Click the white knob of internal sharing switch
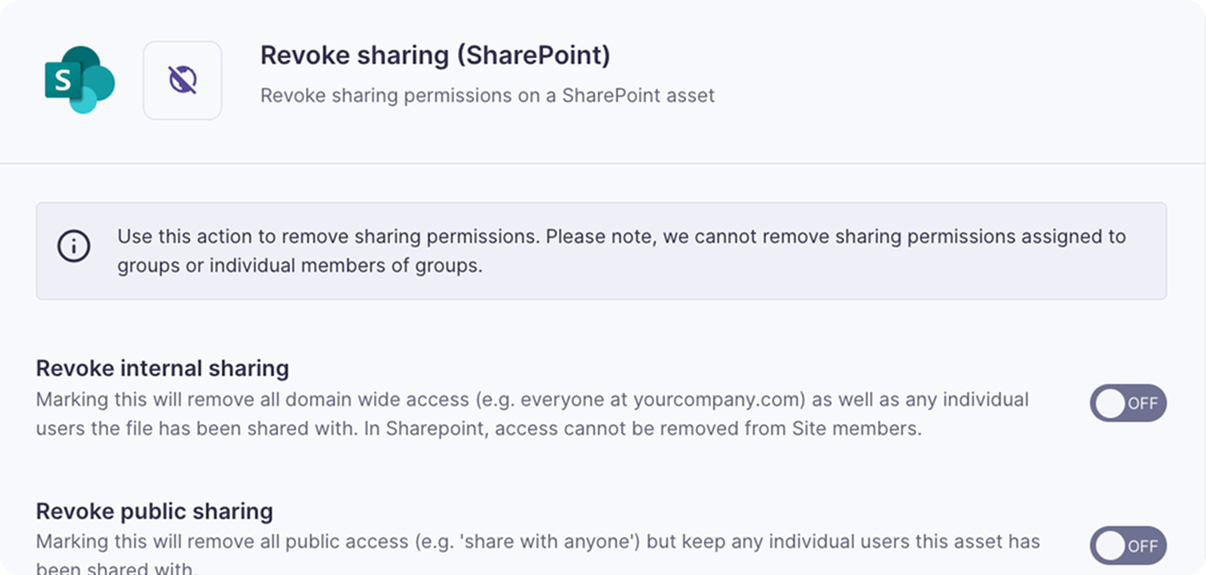 pos(1110,403)
